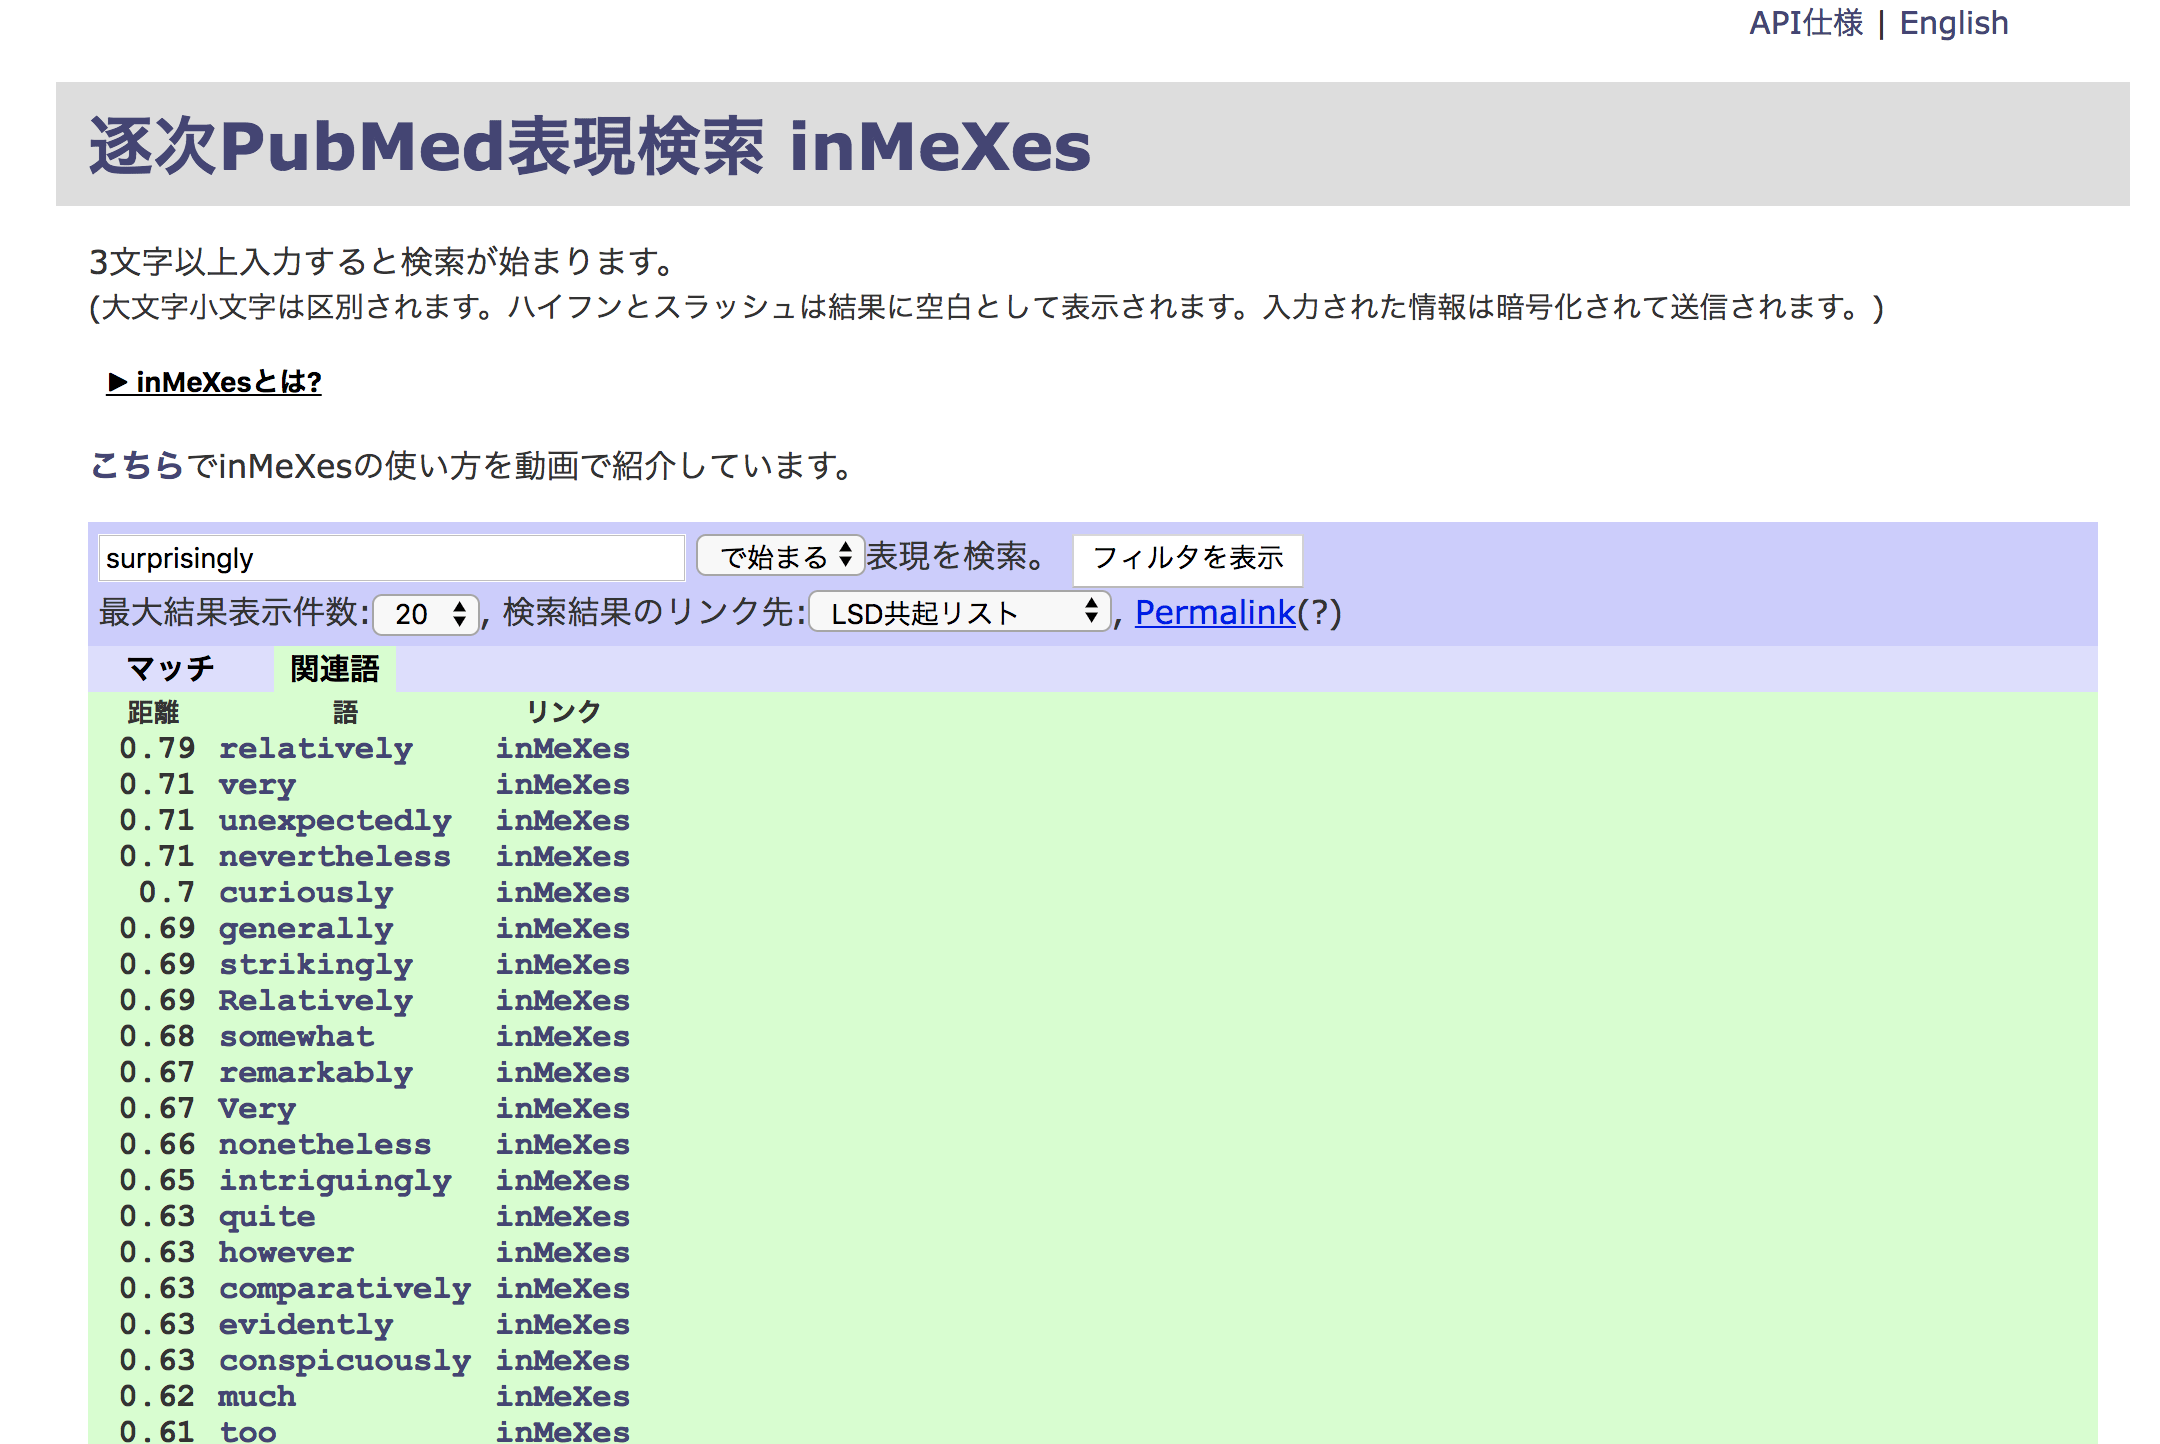The image size is (2160, 1444).
Task: Open the 'LSD共起リスト' link target dropdown
Action: [x=959, y=612]
